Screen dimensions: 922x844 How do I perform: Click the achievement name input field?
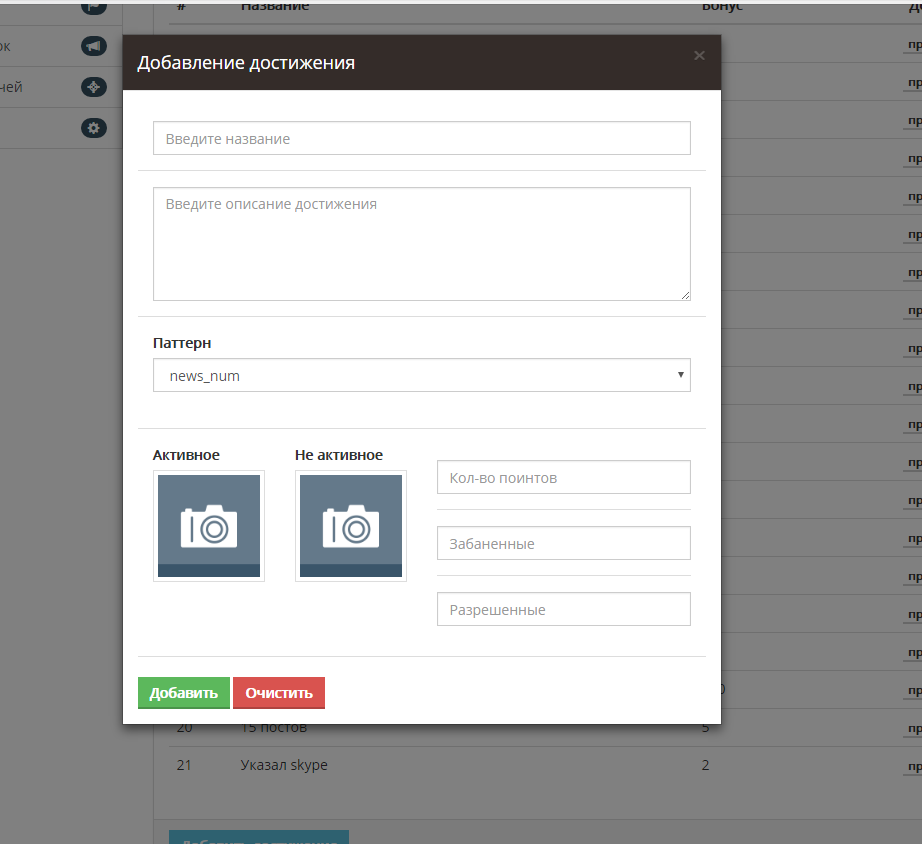coord(422,138)
